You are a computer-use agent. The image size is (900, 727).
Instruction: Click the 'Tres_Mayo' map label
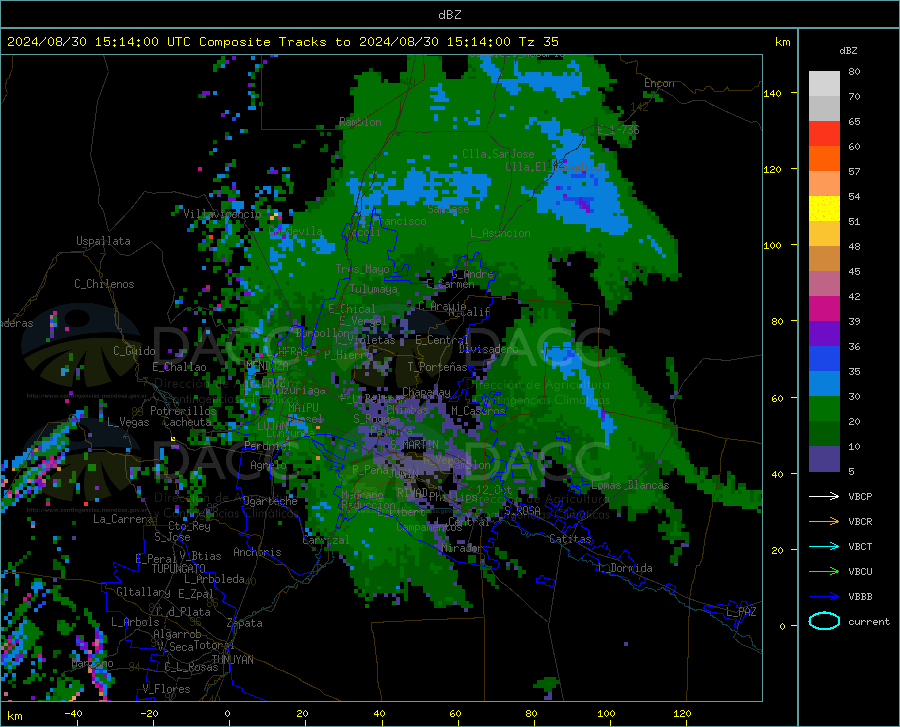click(x=362, y=269)
